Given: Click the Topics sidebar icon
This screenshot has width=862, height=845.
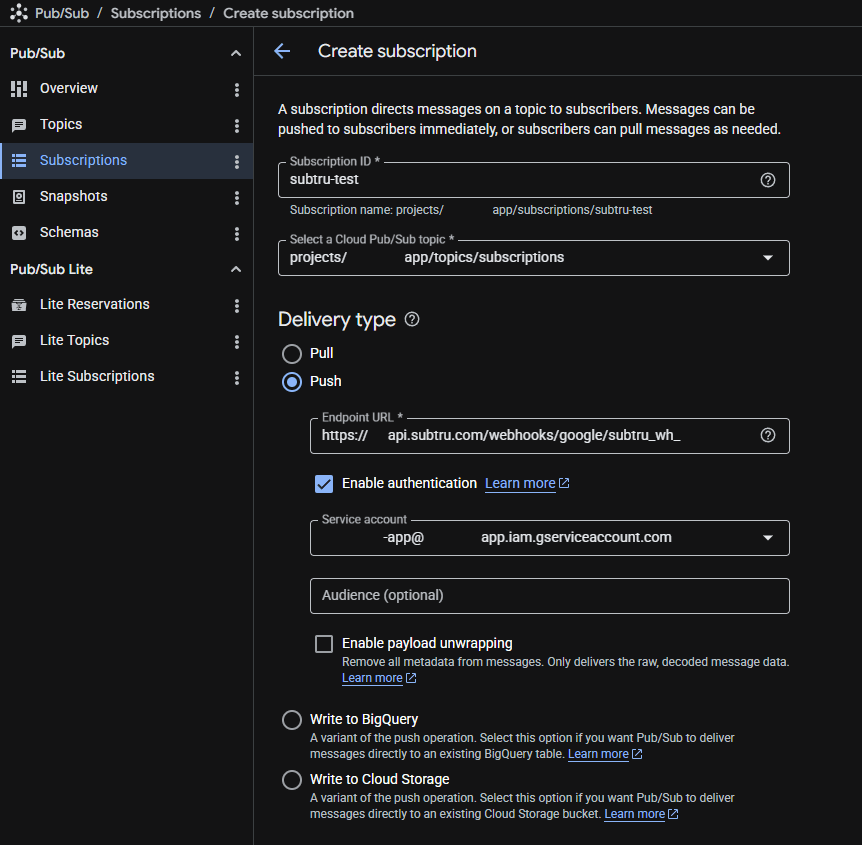Looking at the screenshot, I should pyautogui.click(x=19, y=125).
